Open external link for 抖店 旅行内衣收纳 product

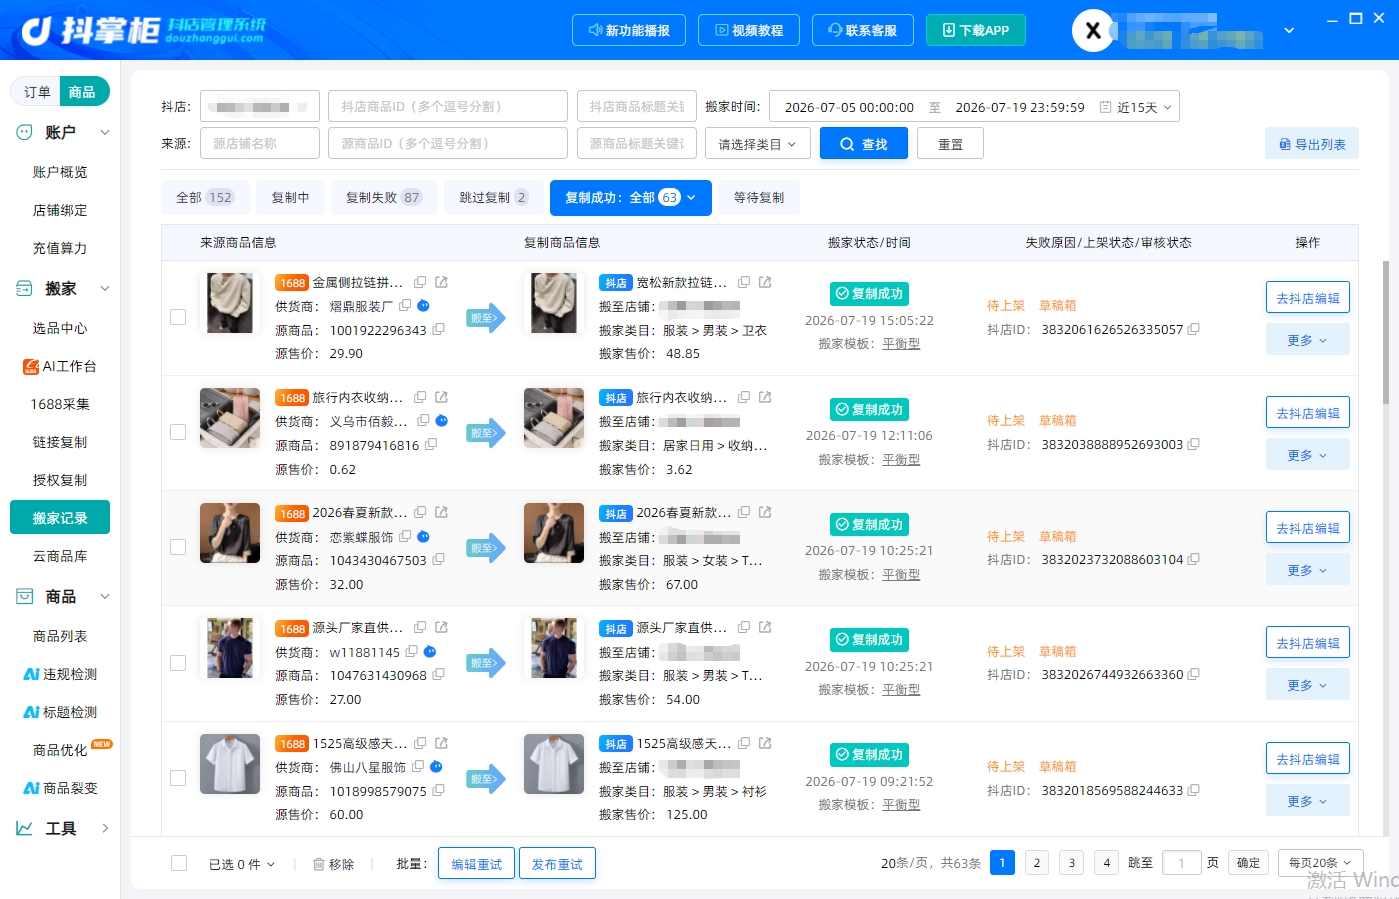click(x=765, y=397)
